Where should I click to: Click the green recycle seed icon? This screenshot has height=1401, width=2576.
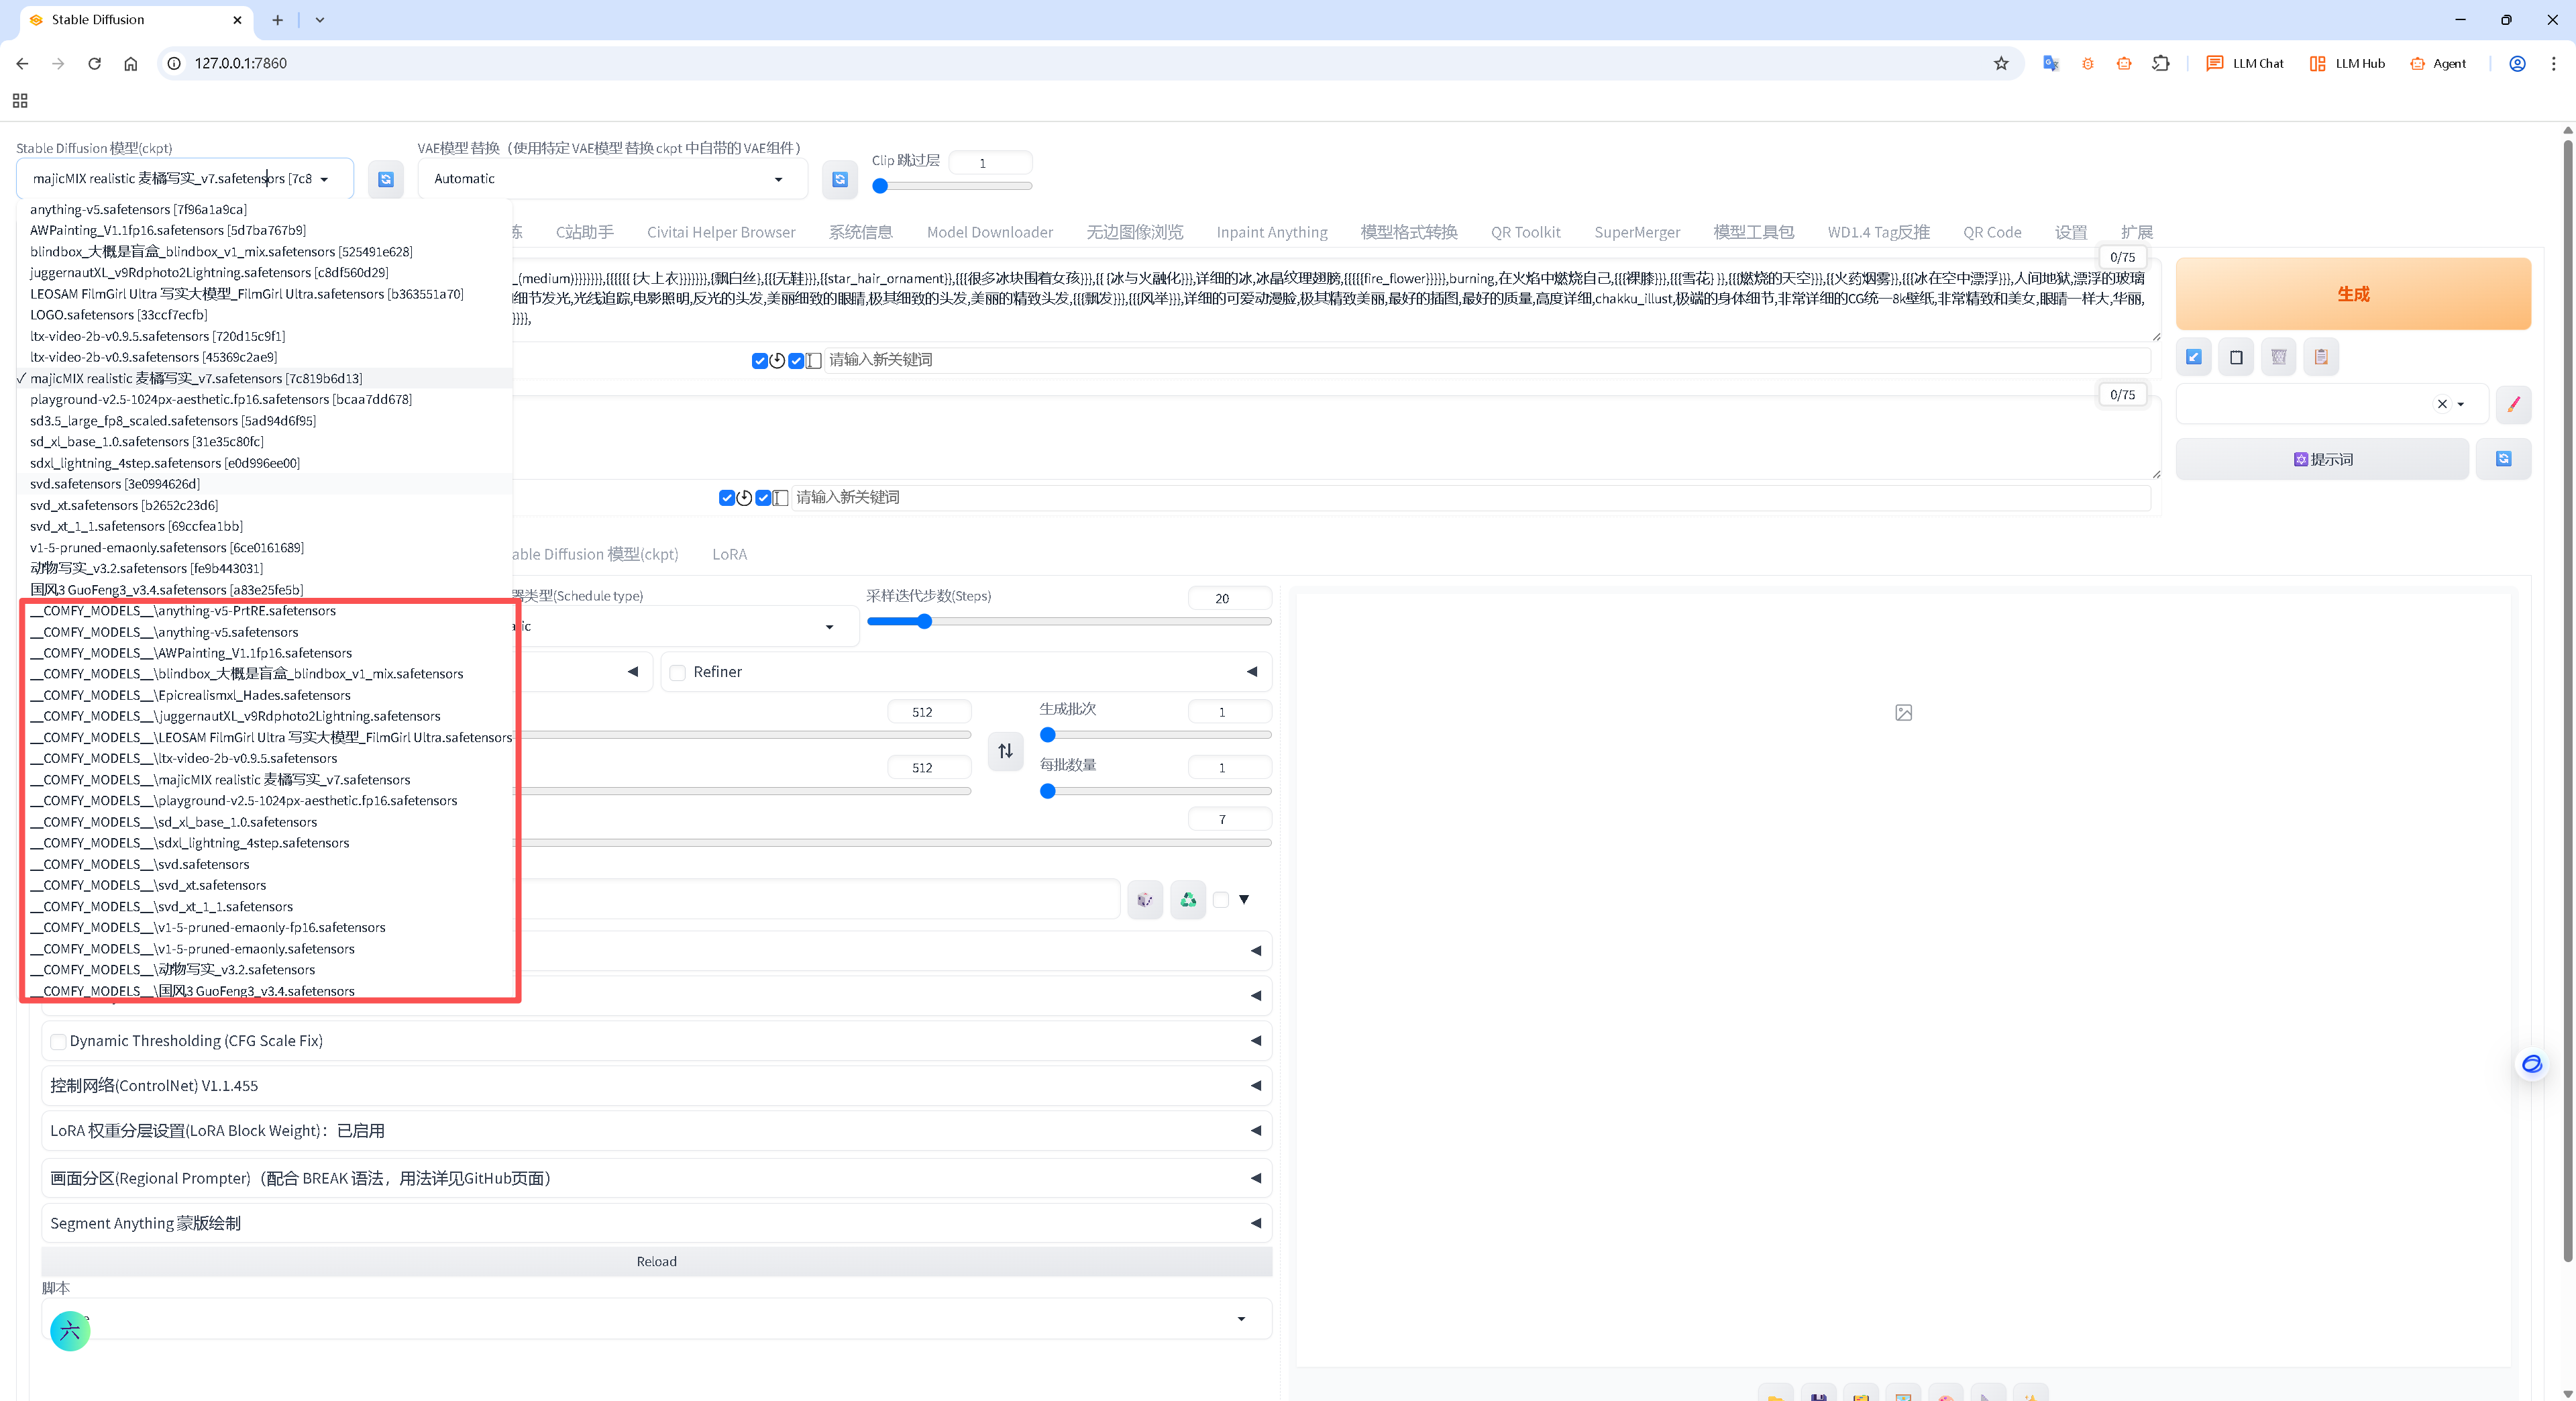tap(1188, 900)
